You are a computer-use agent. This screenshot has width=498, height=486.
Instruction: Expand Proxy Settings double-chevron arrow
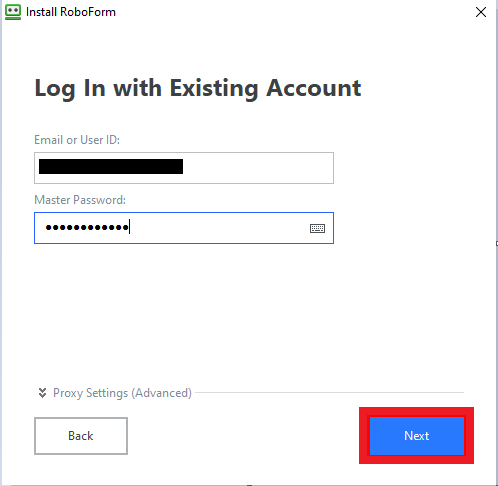point(42,393)
